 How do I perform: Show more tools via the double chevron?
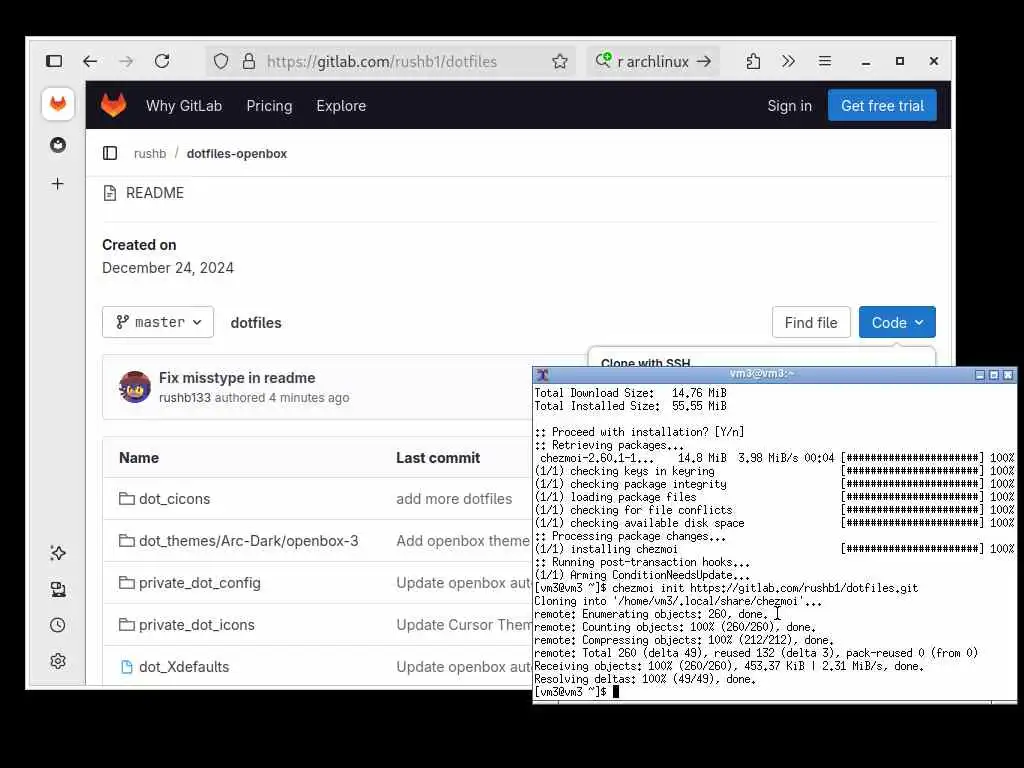[x=788, y=61]
